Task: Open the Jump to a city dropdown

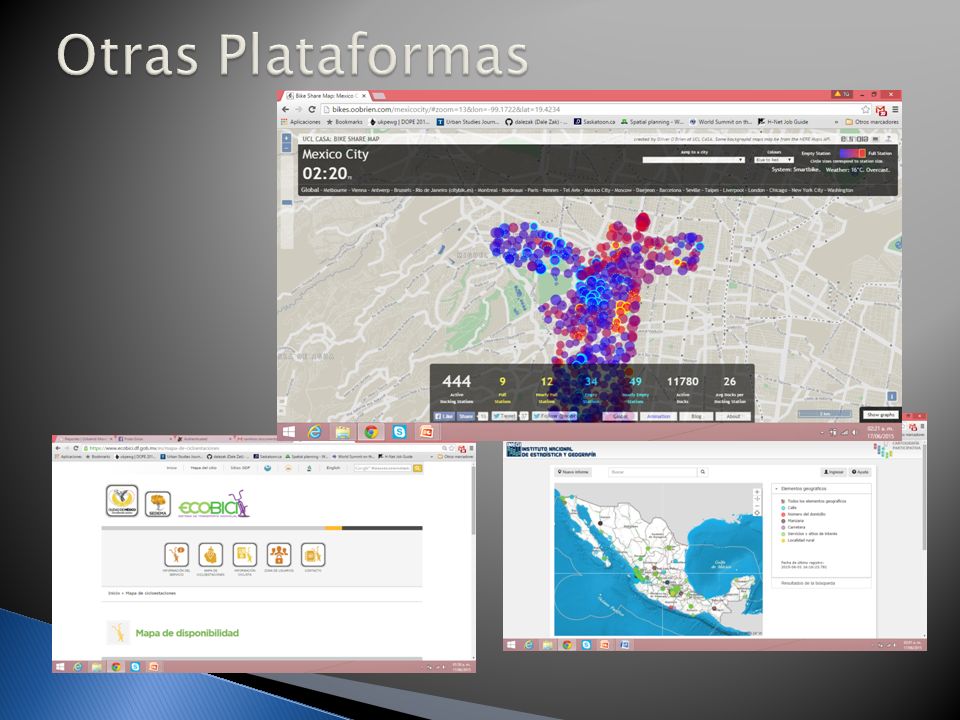Action: pyautogui.click(x=693, y=160)
